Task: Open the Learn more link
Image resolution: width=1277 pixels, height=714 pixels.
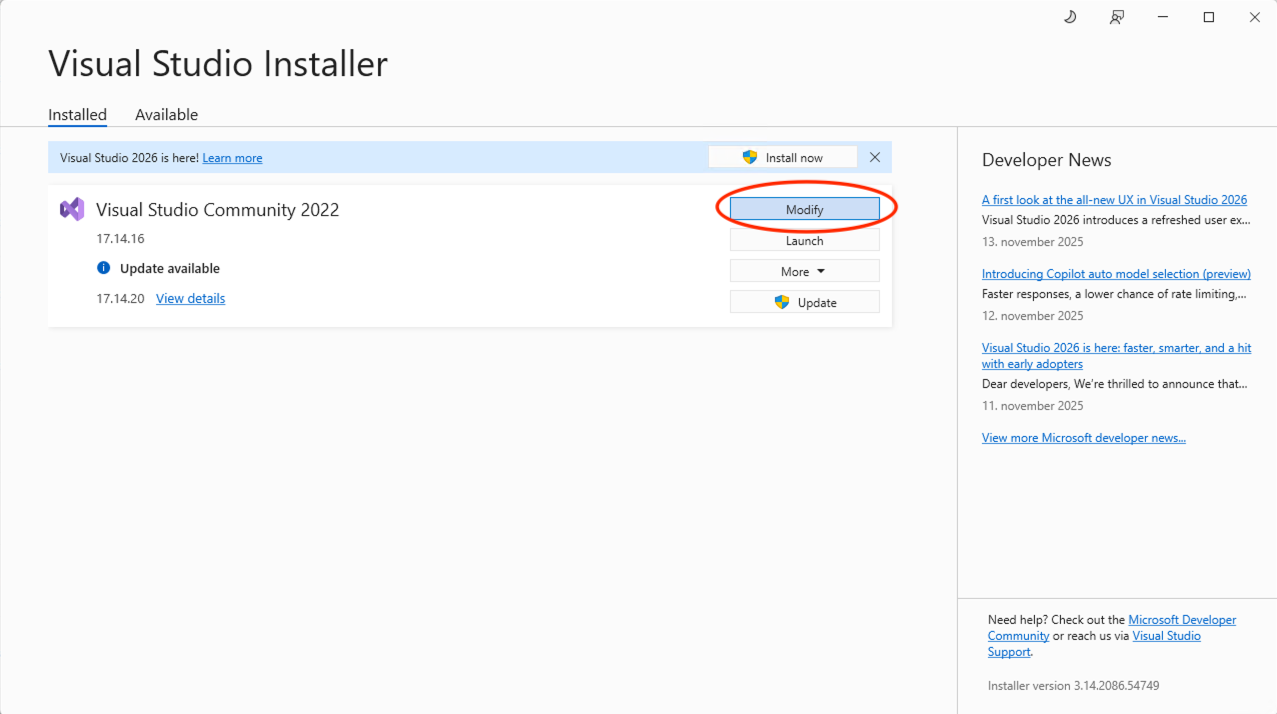Action: pyautogui.click(x=232, y=158)
